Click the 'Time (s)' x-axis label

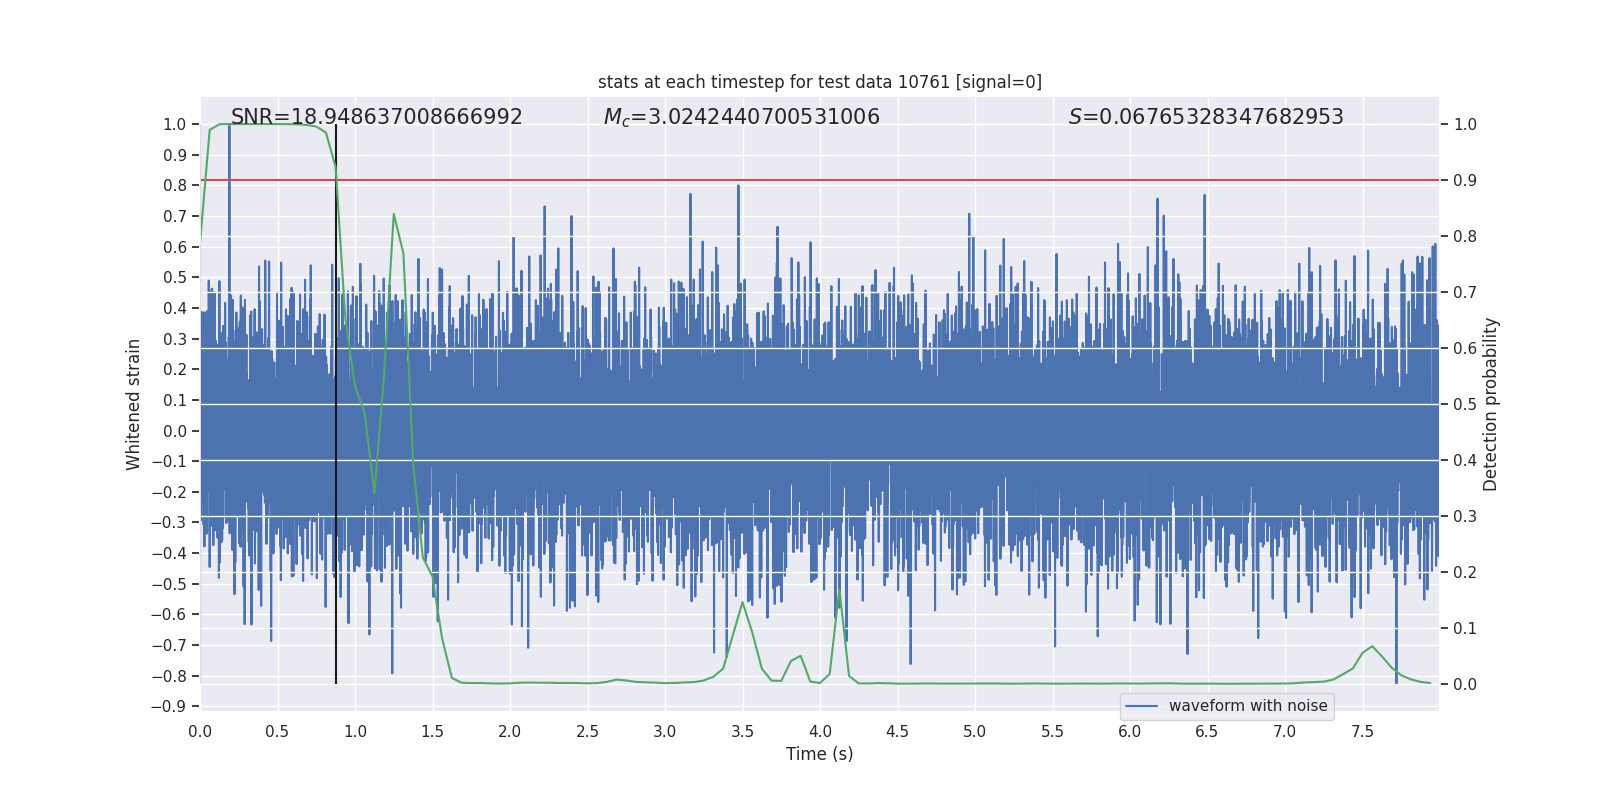click(819, 754)
